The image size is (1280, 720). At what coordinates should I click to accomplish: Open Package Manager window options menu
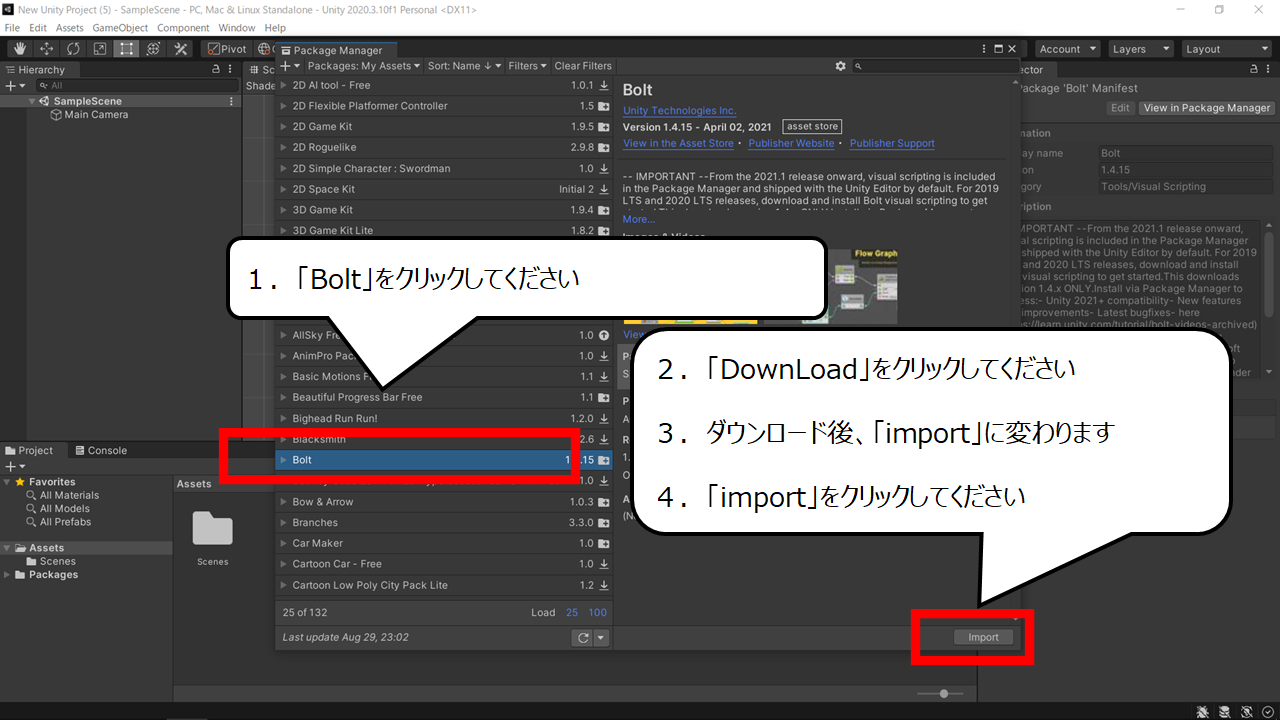[982, 49]
